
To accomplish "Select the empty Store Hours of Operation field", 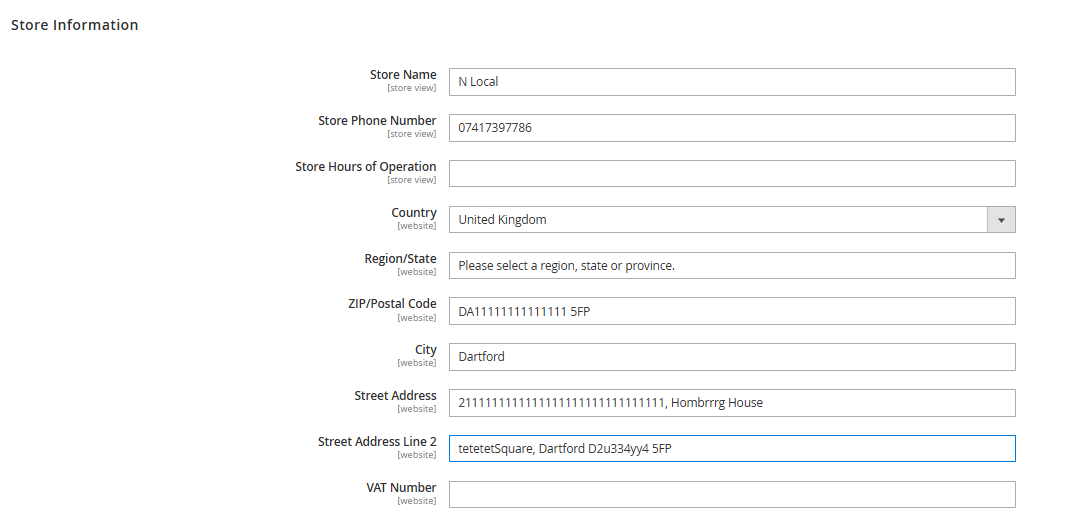I will [731, 174].
